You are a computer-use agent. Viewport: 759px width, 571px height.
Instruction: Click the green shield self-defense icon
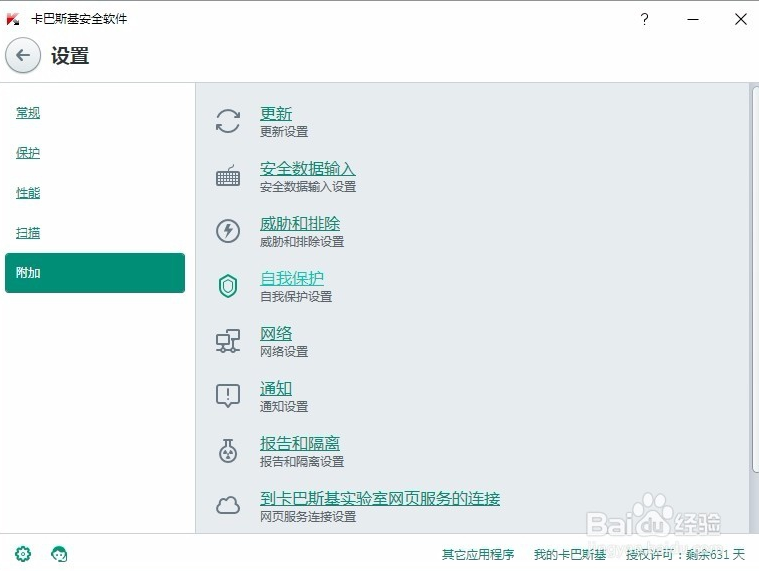(228, 286)
